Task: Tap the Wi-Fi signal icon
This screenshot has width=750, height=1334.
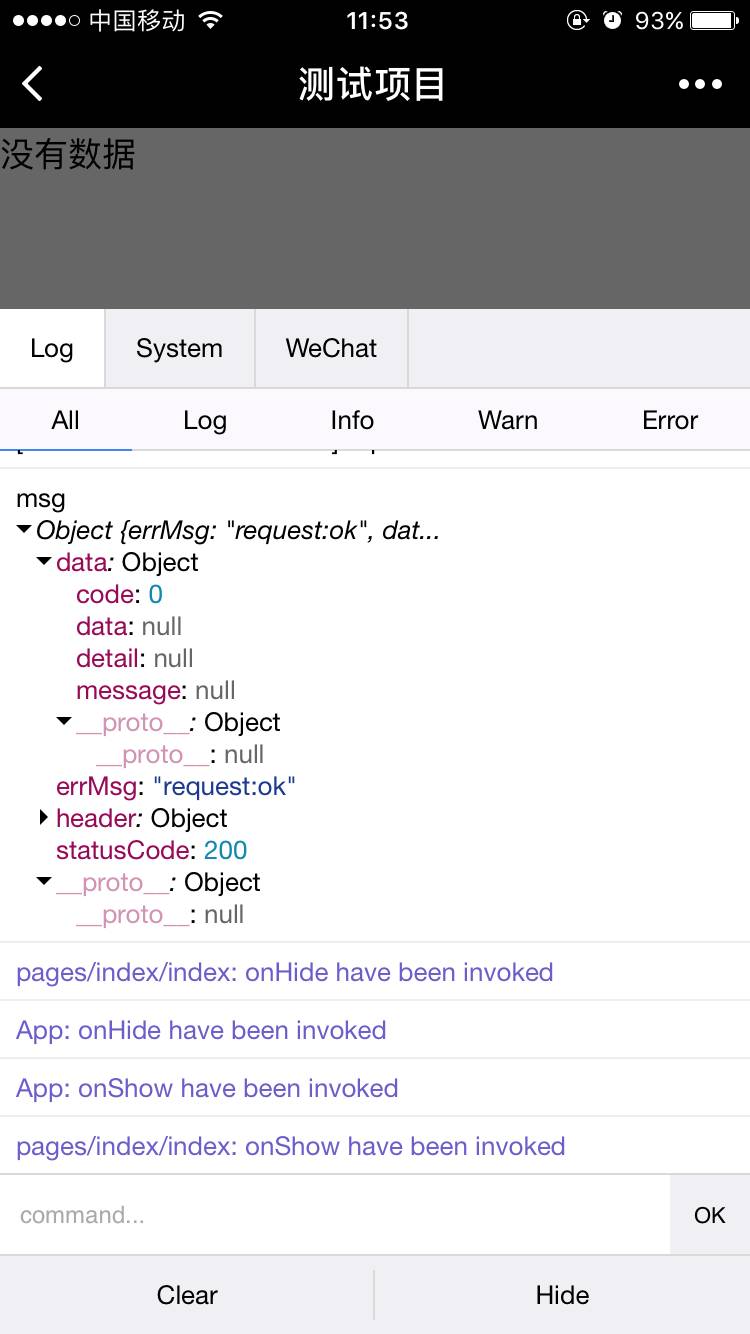Action: [x=210, y=21]
